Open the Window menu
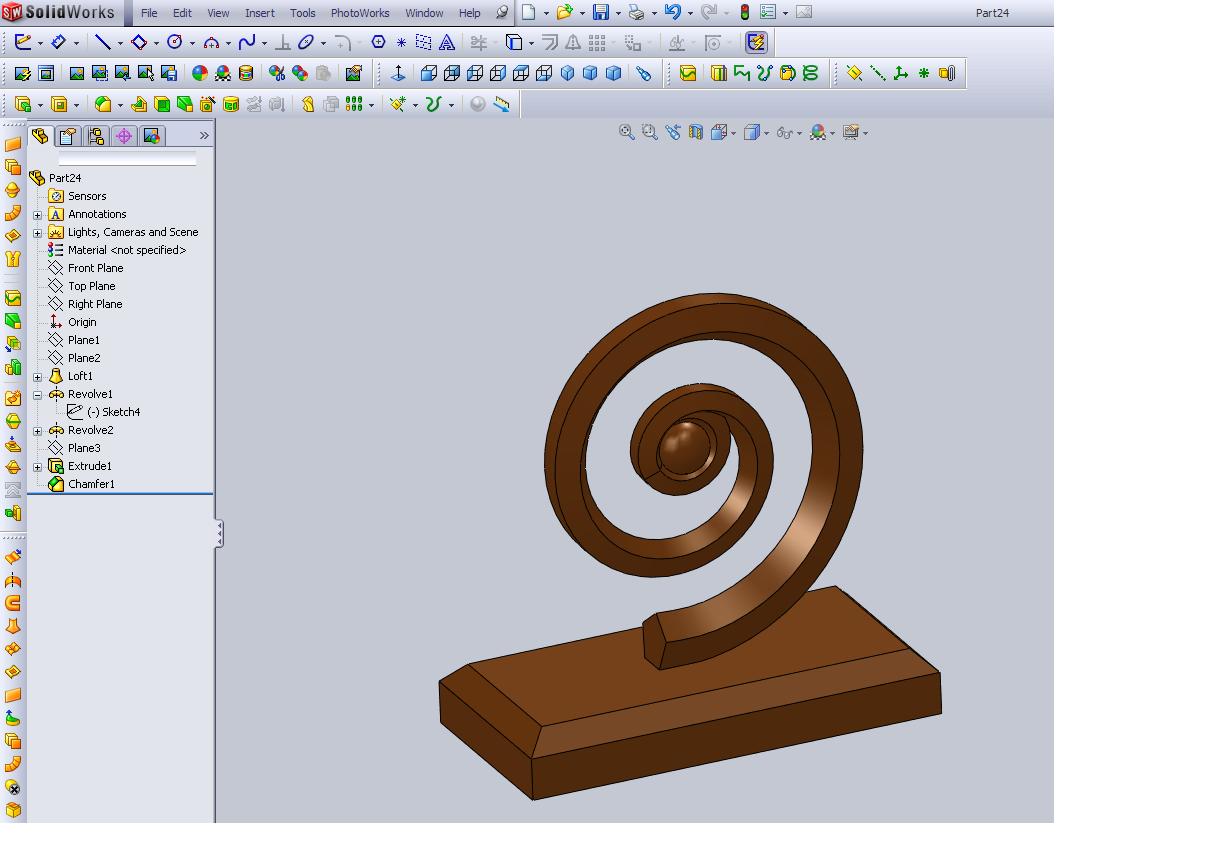Image resolution: width=1215 pixels, height=868 pixels. tap(424, 13)
